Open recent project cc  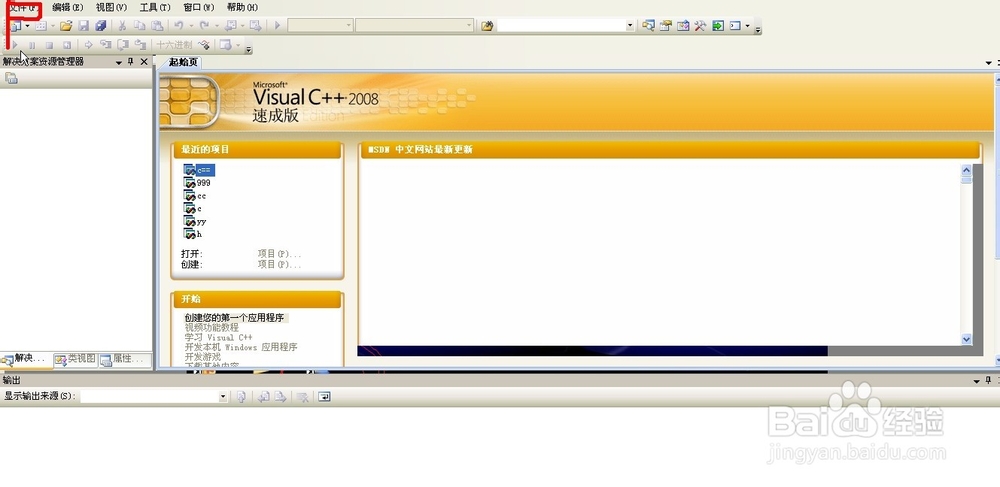coord(195,196)
